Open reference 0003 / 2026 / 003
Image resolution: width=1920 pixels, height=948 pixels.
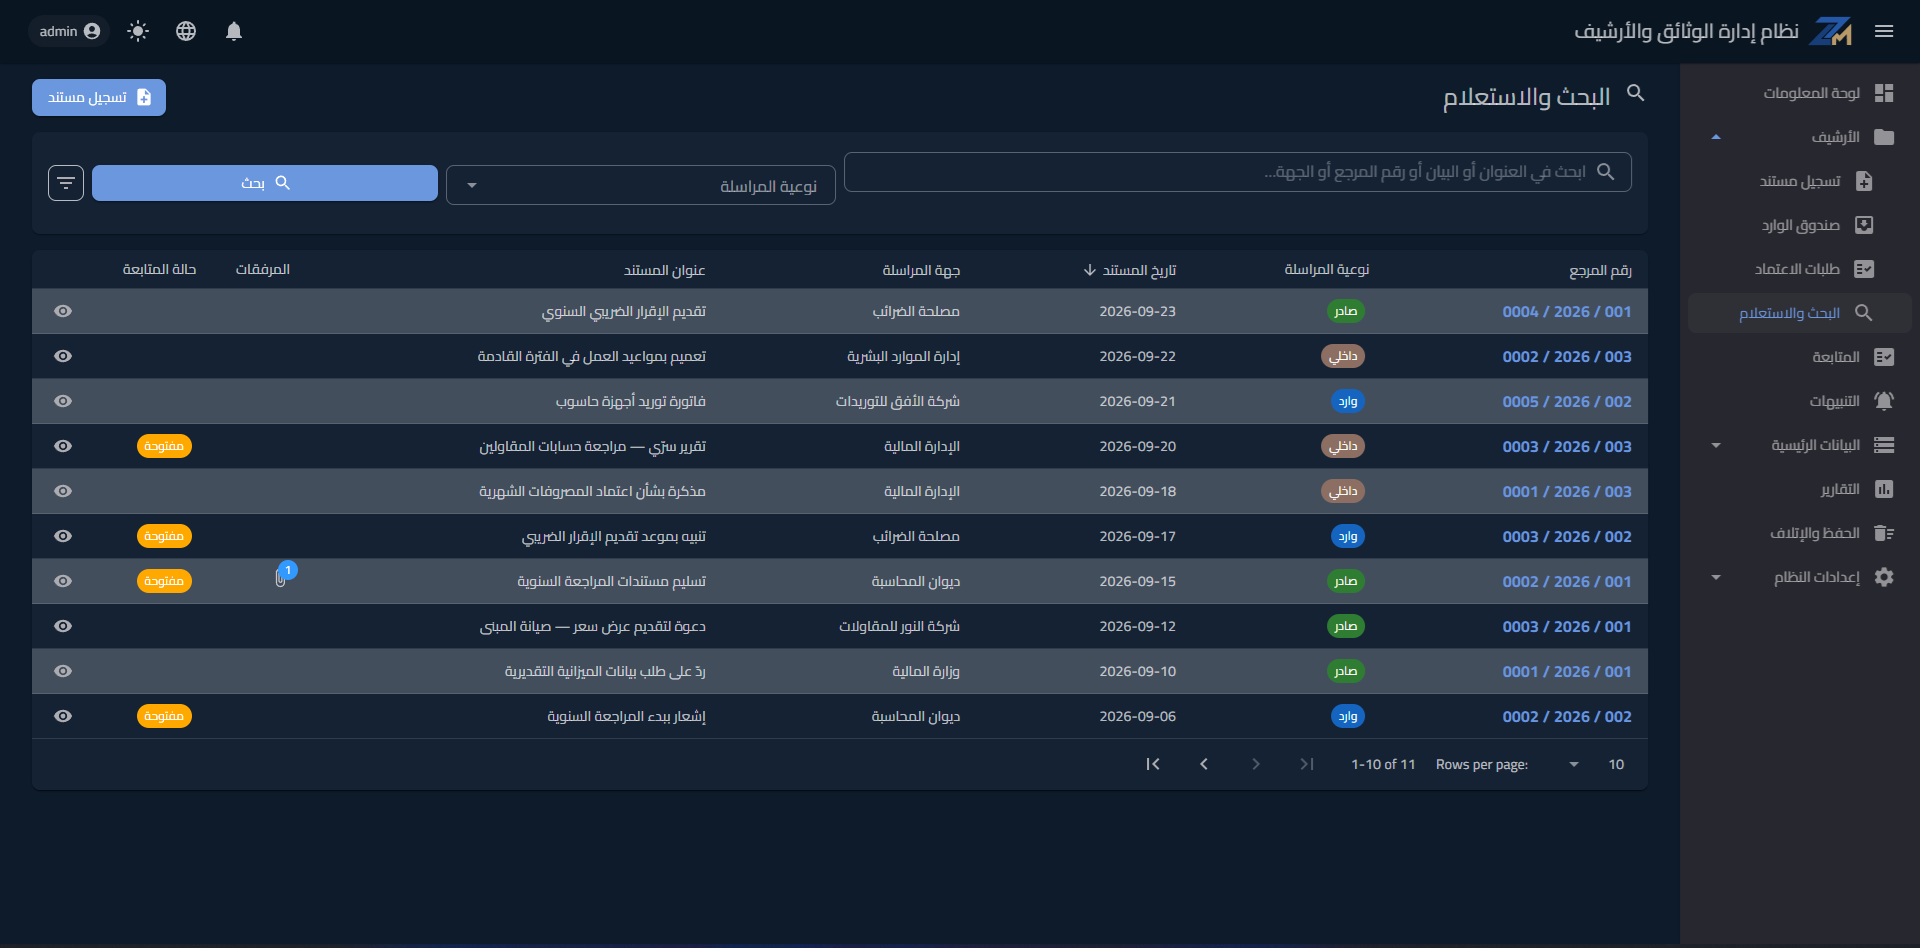pyautogui.click(x=1567, y=447)
